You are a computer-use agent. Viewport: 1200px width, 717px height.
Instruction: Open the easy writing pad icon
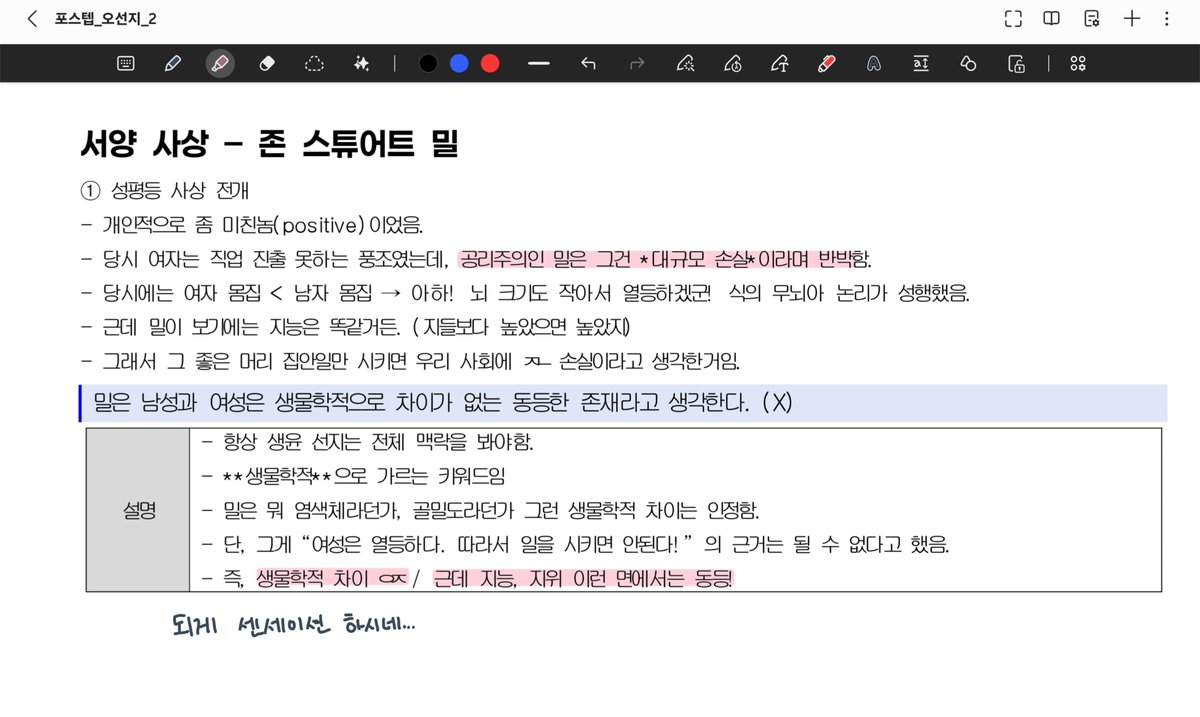coord(920,64)
